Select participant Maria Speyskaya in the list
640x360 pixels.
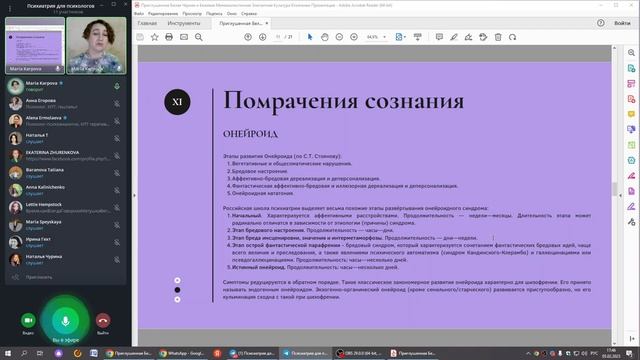pyautogui.click(x=65, y=225)
